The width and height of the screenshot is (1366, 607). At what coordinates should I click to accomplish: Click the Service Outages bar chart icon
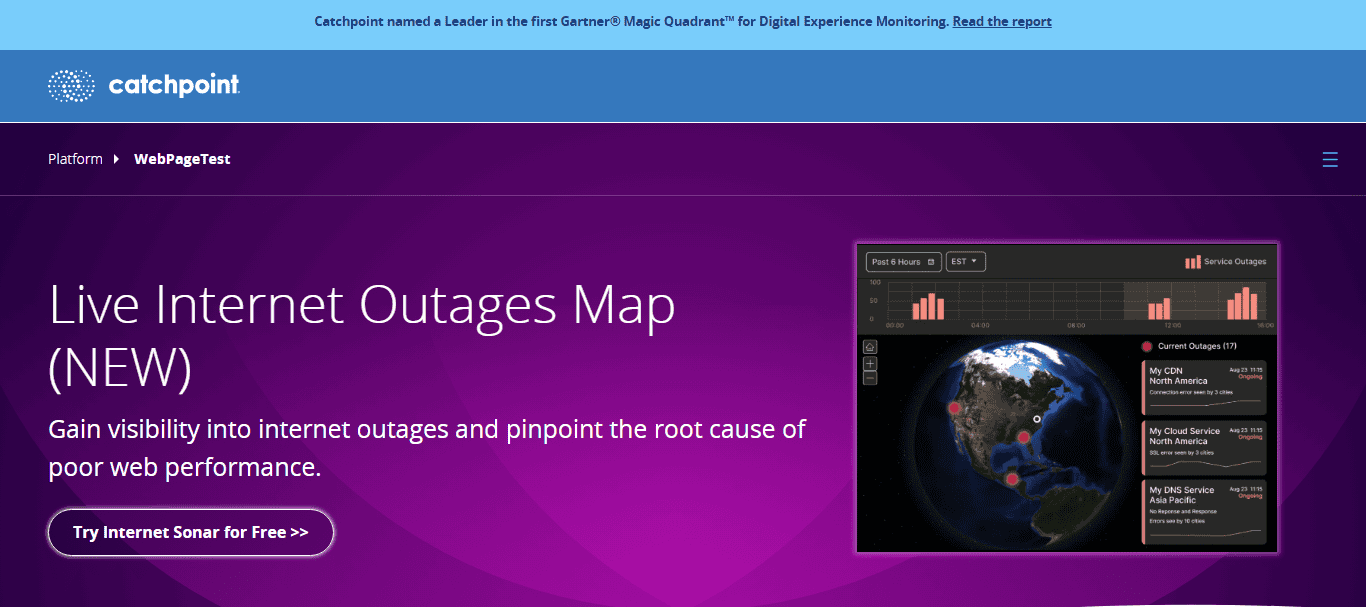pos(1192,262)
